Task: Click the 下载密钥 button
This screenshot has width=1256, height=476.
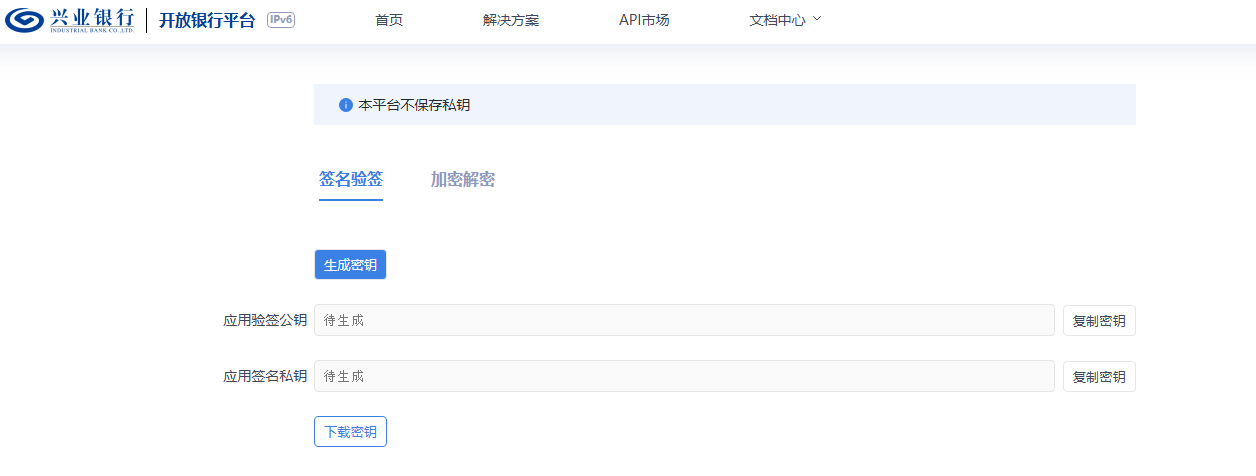Action: point(350,432)
